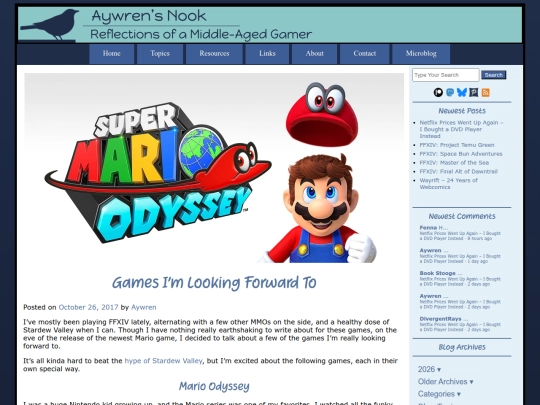Open the dark square P icon link

pyautogui.click(x=474, y=92)
